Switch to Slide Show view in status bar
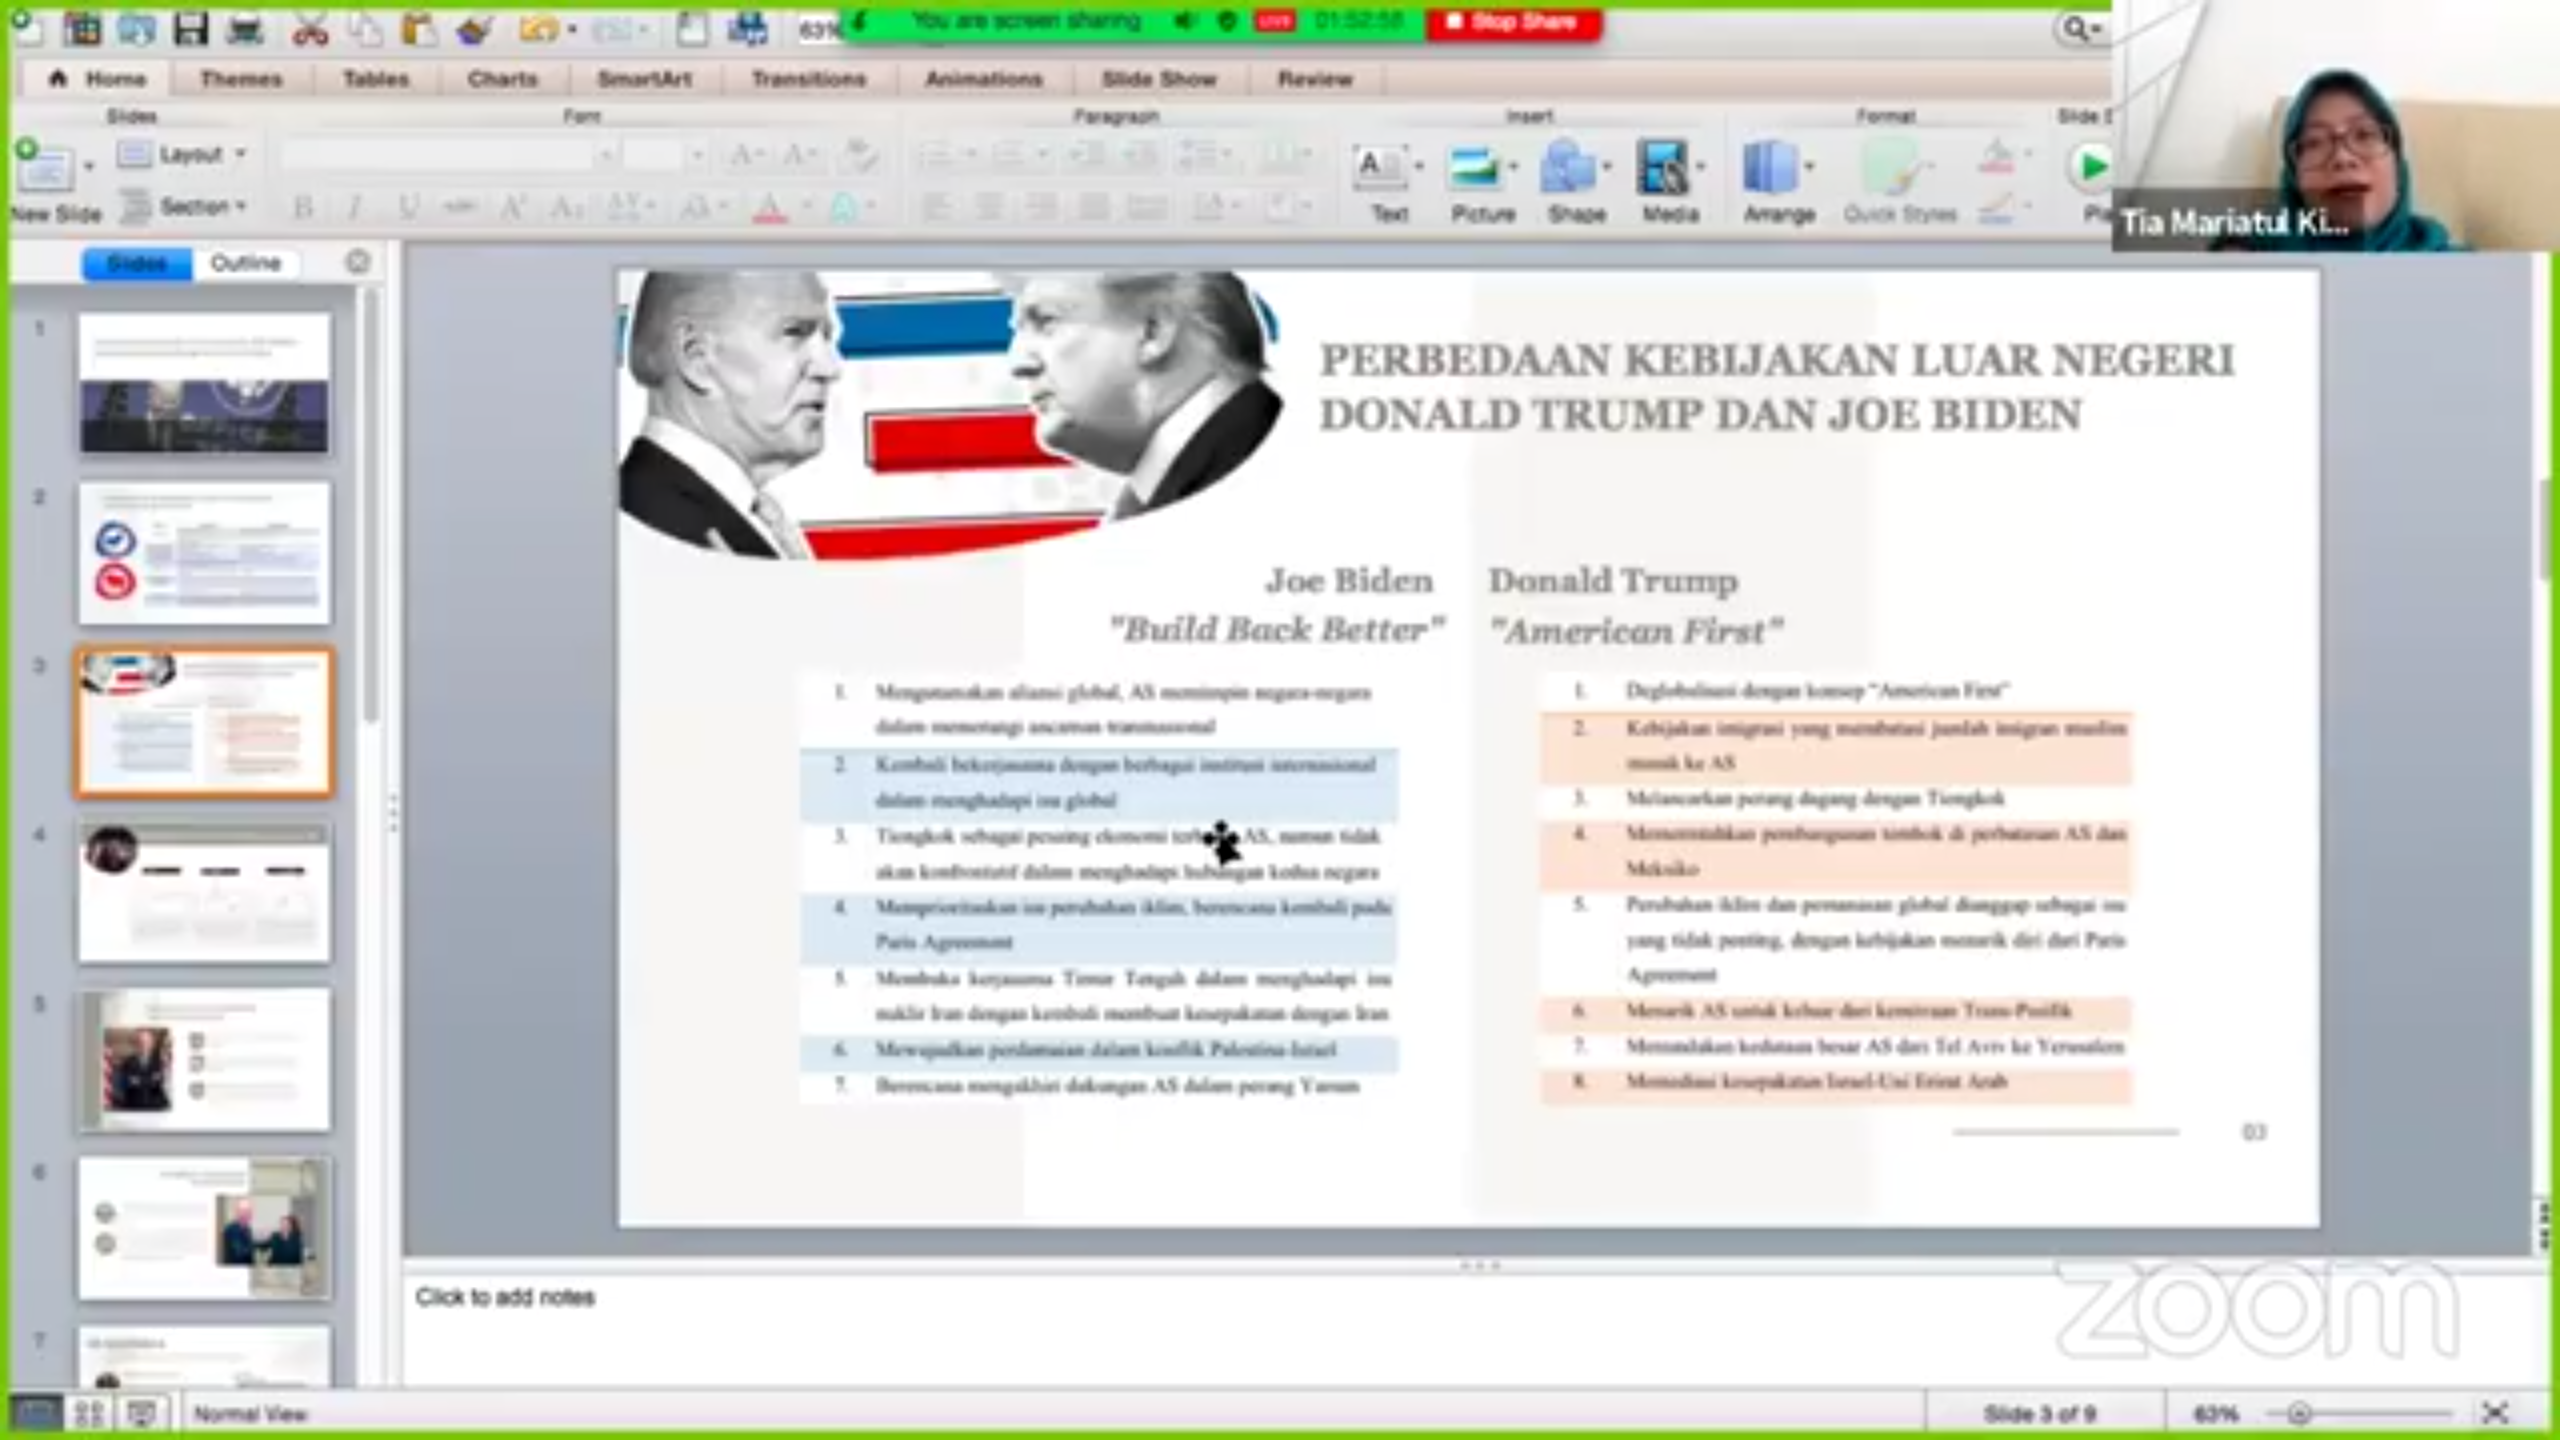The width and height of the screenshot is (2560, 1440). (x=141, y=1412)
